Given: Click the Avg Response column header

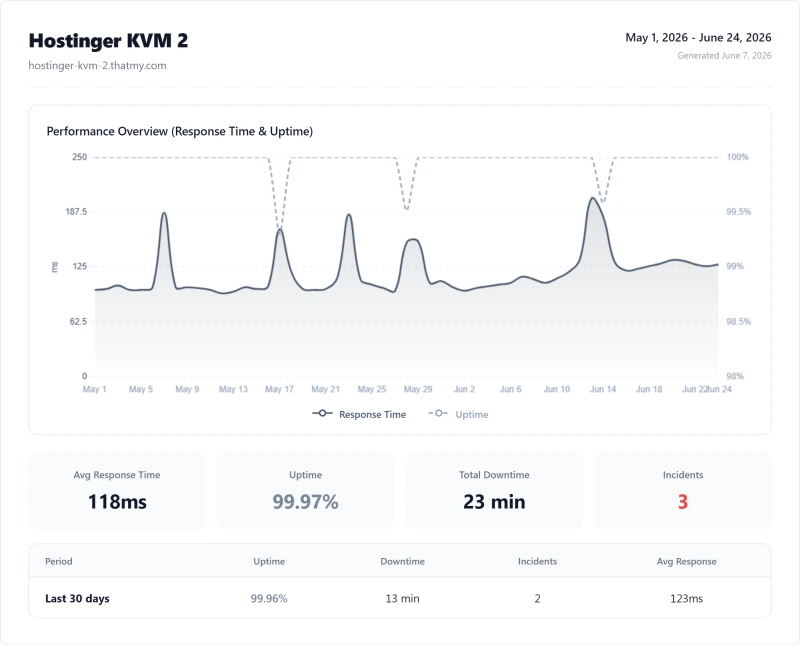Looking at the screenshot, I should pyautogui.click(x=686, y=561).
